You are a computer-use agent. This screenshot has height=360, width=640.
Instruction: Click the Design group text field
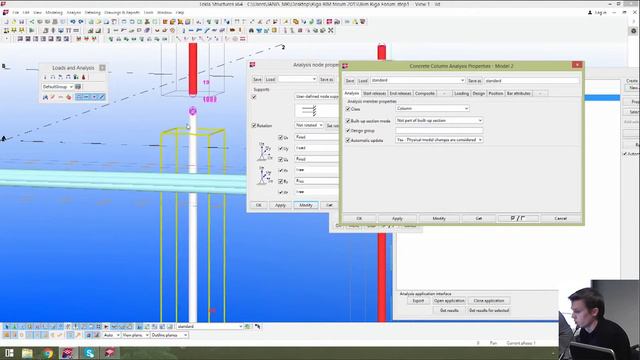(x=439, y=131)
